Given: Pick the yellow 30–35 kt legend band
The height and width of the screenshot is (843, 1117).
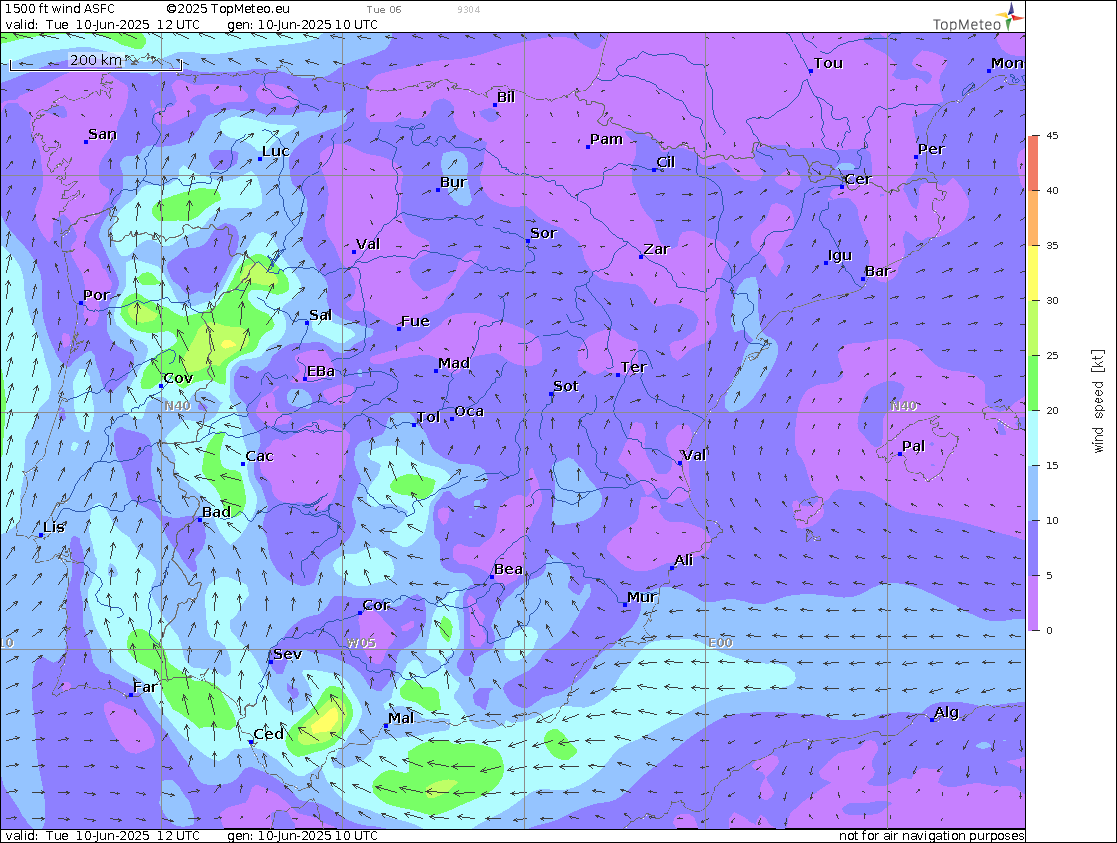Looking at the screenshot, I should pos(1034,272).
